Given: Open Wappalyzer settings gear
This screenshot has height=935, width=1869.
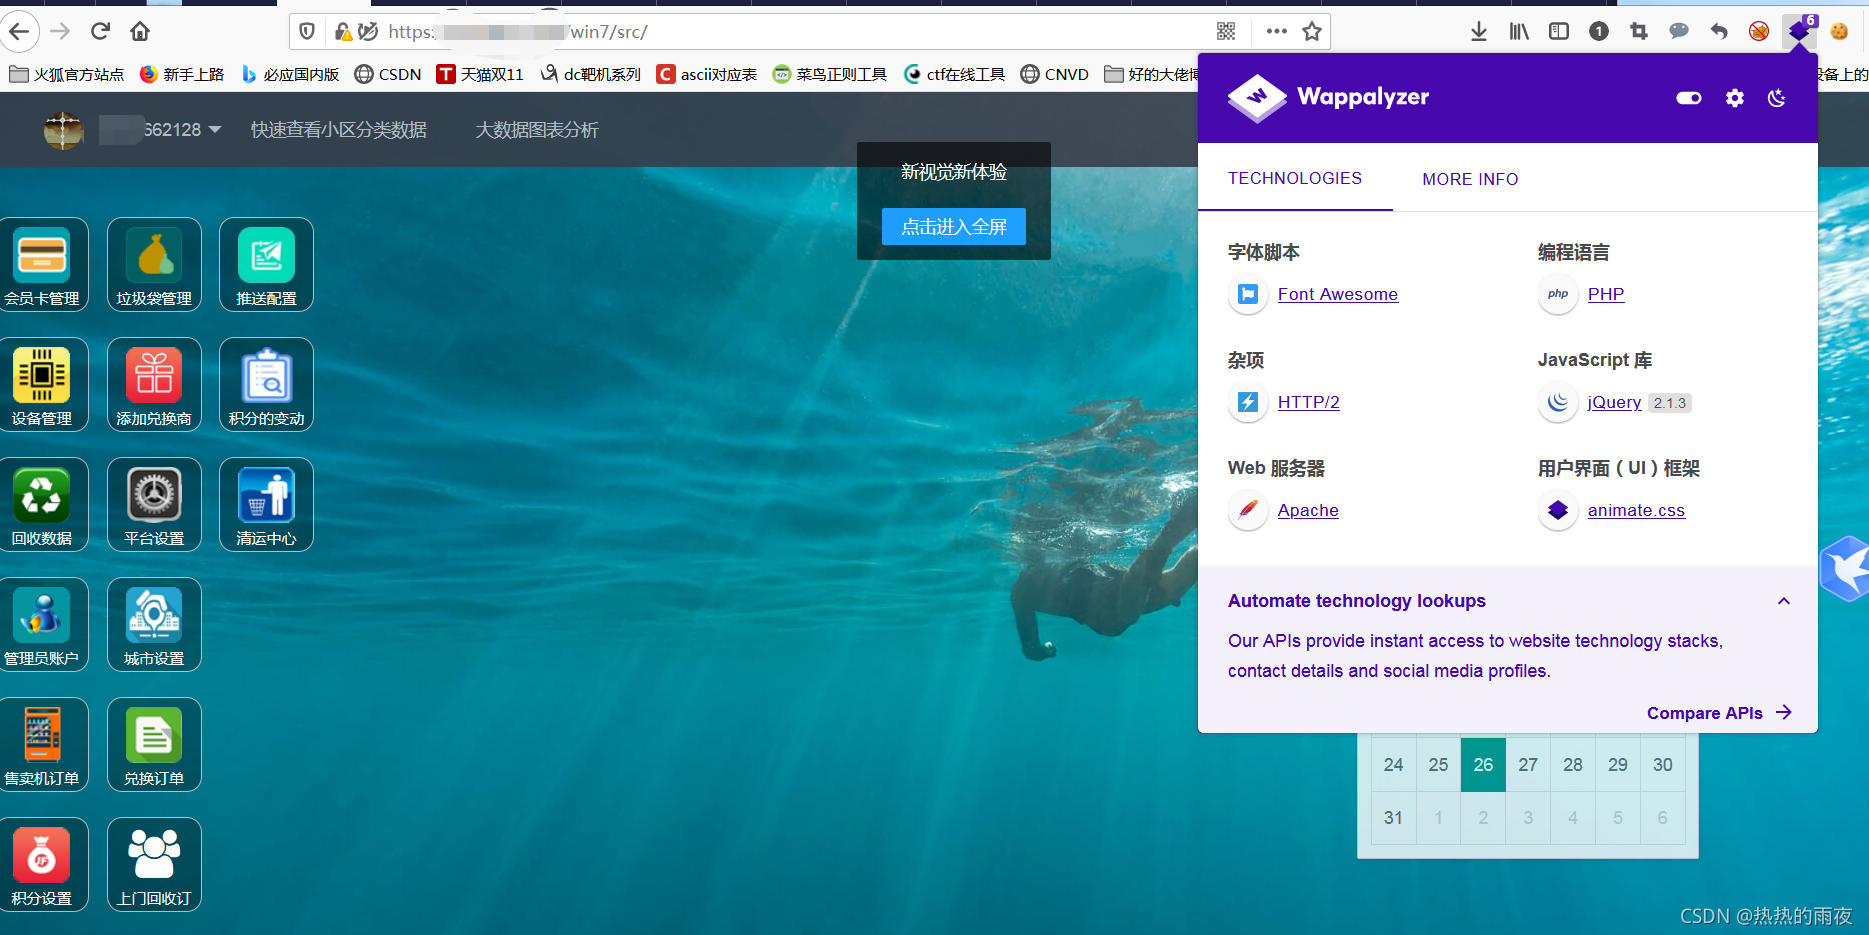Looking at the screenshot, I should [x=1735, y=98].
